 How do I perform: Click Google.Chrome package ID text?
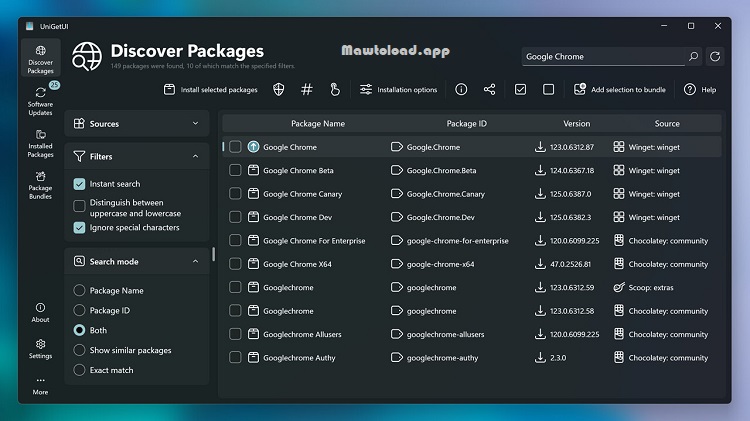(433, 147)
